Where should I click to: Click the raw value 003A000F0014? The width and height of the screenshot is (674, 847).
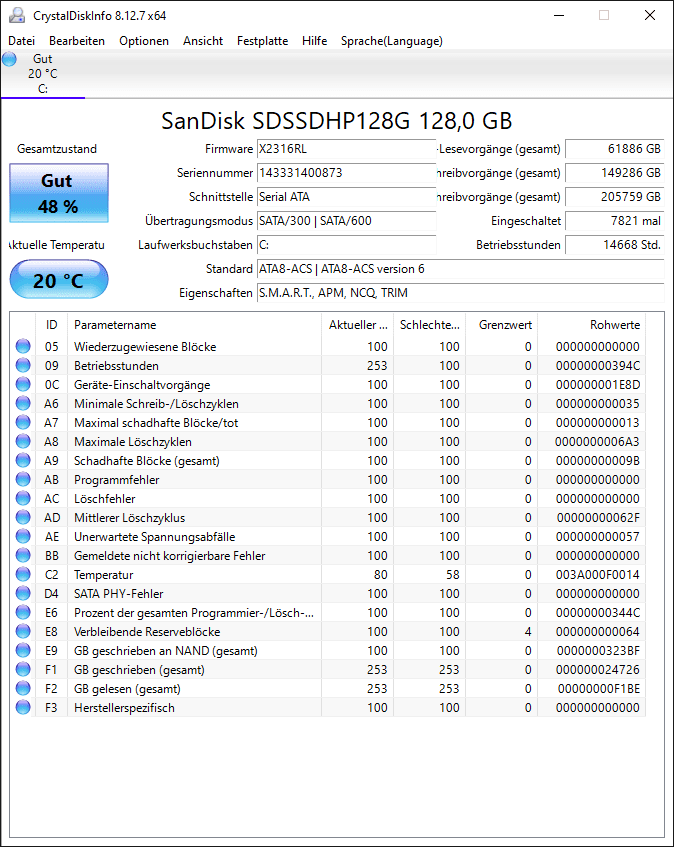click(597, 575)
